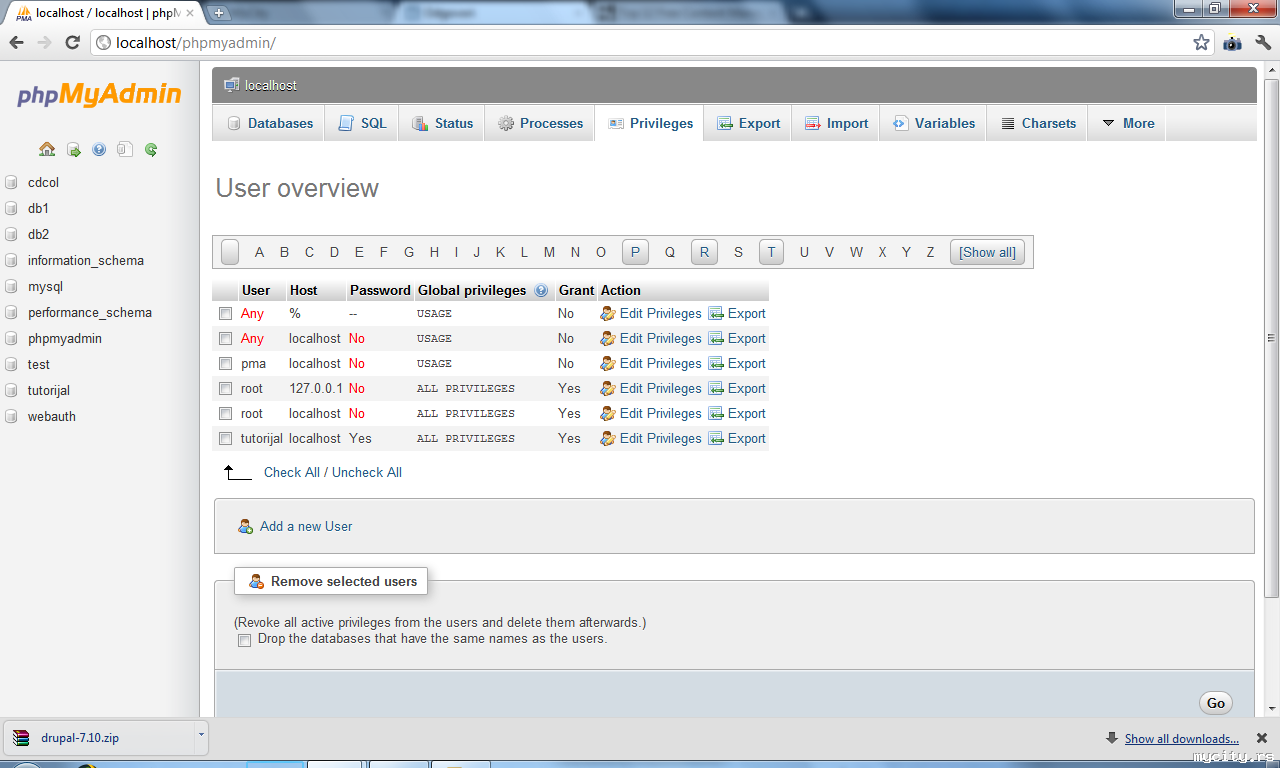The height and width of the screenshot is (768, 1280).
Task: Expand the More tab dropdown
Action: point(1127,124)
